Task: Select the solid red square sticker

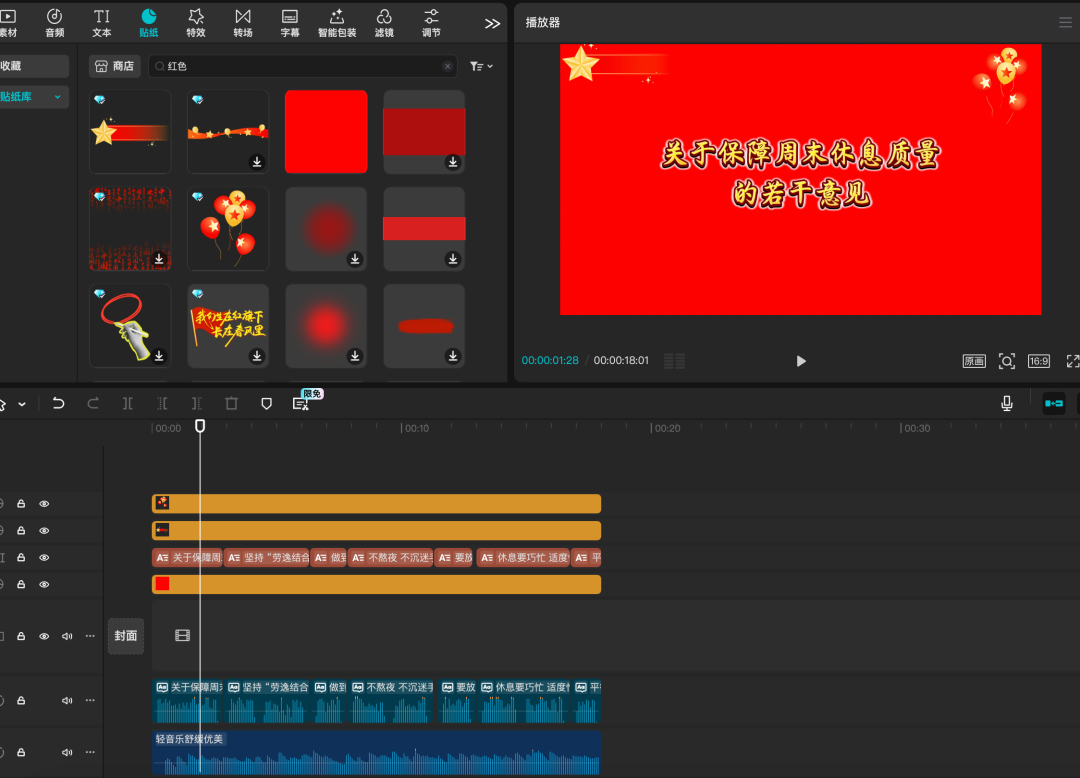Action: point(326,132)
